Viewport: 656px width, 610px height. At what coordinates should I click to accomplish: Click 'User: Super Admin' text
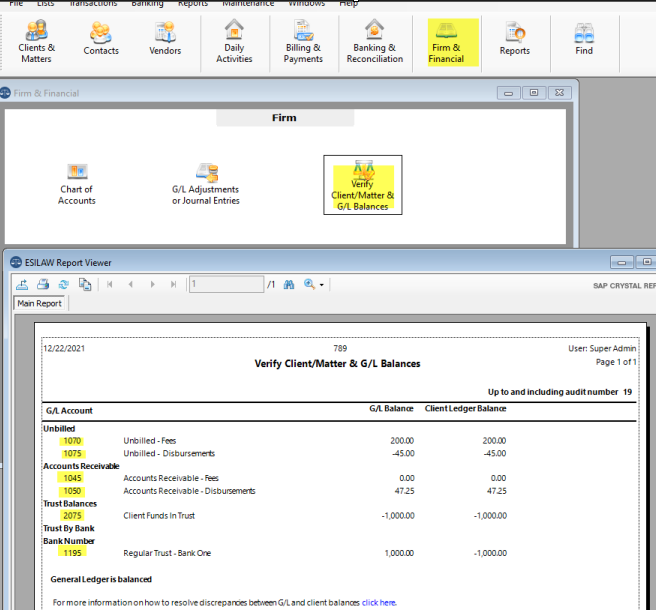(602, 349)
